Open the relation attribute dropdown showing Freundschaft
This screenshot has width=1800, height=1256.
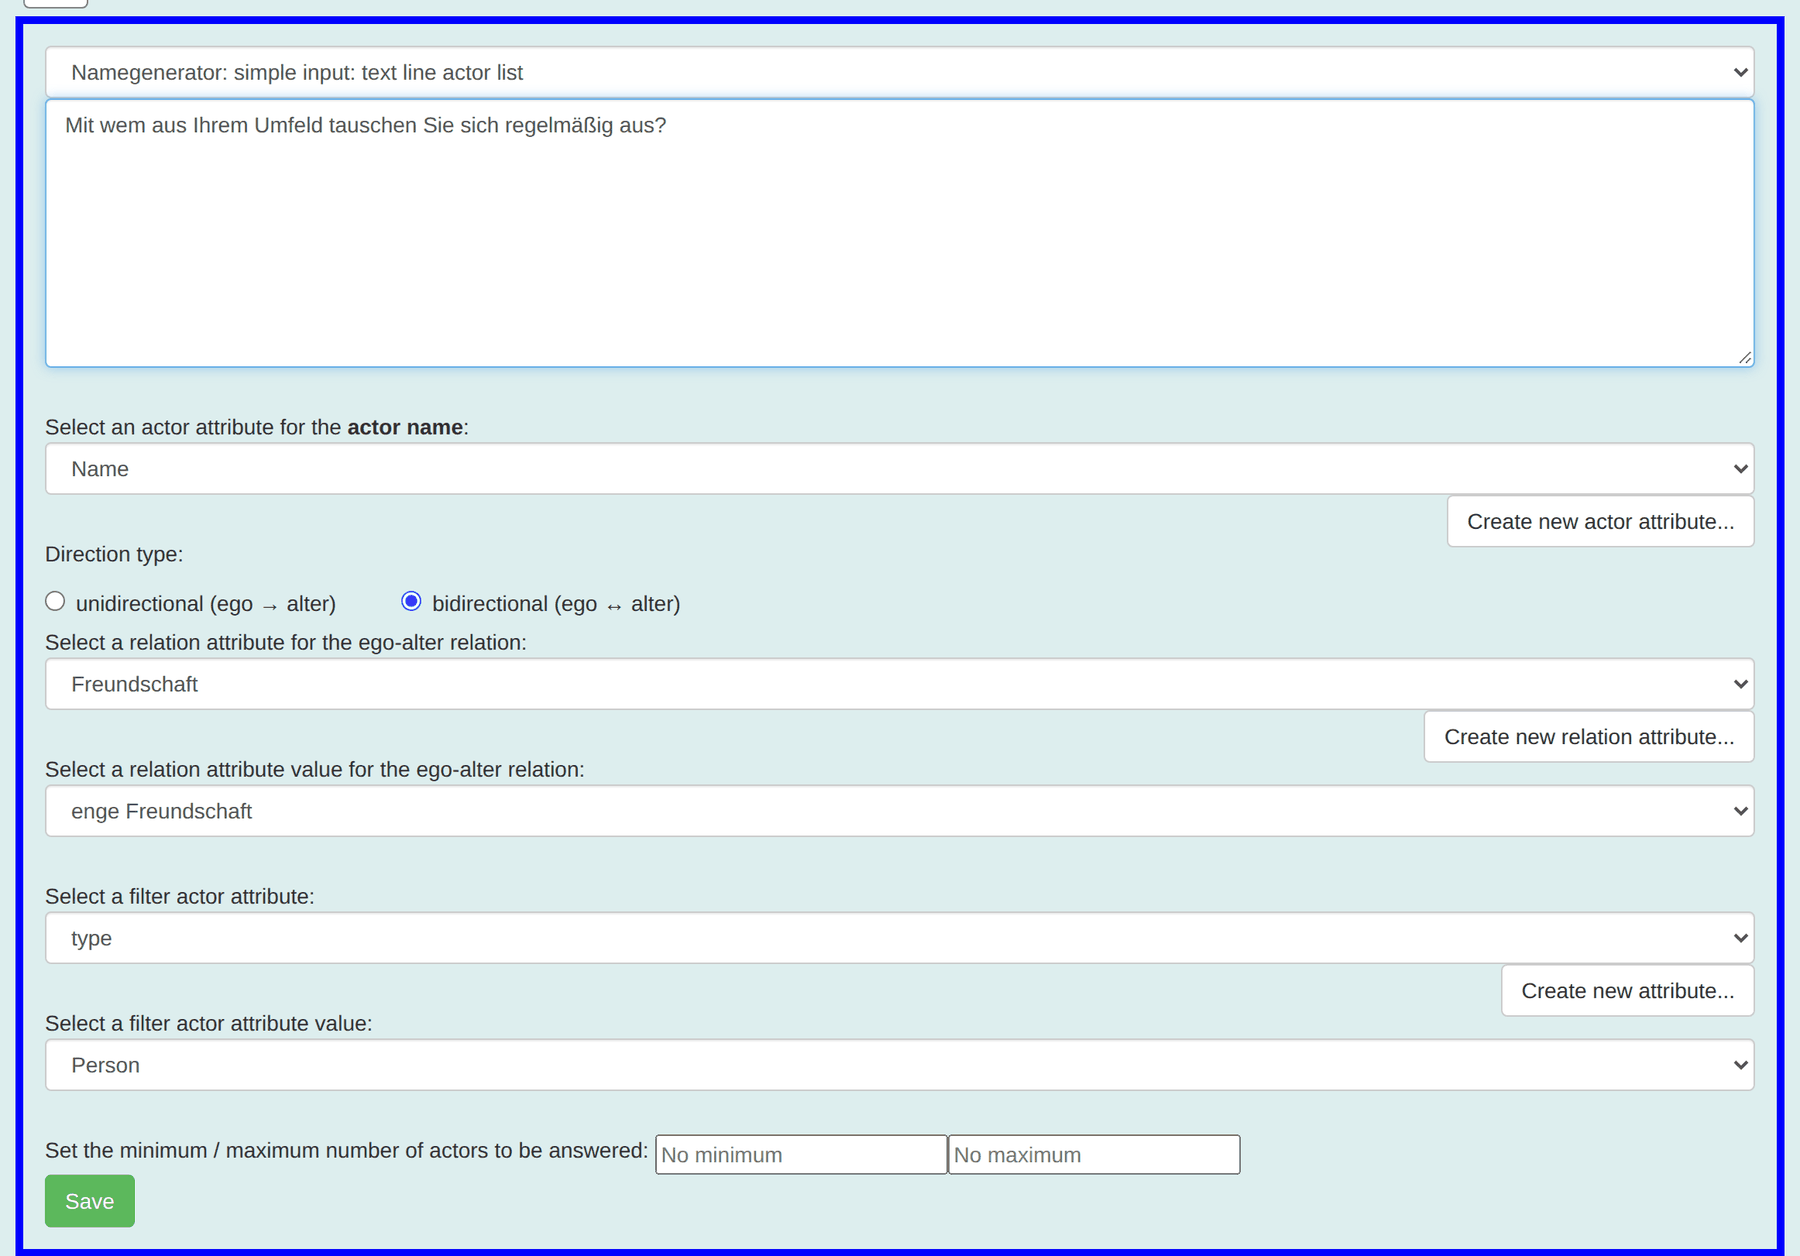pos(899,684)
